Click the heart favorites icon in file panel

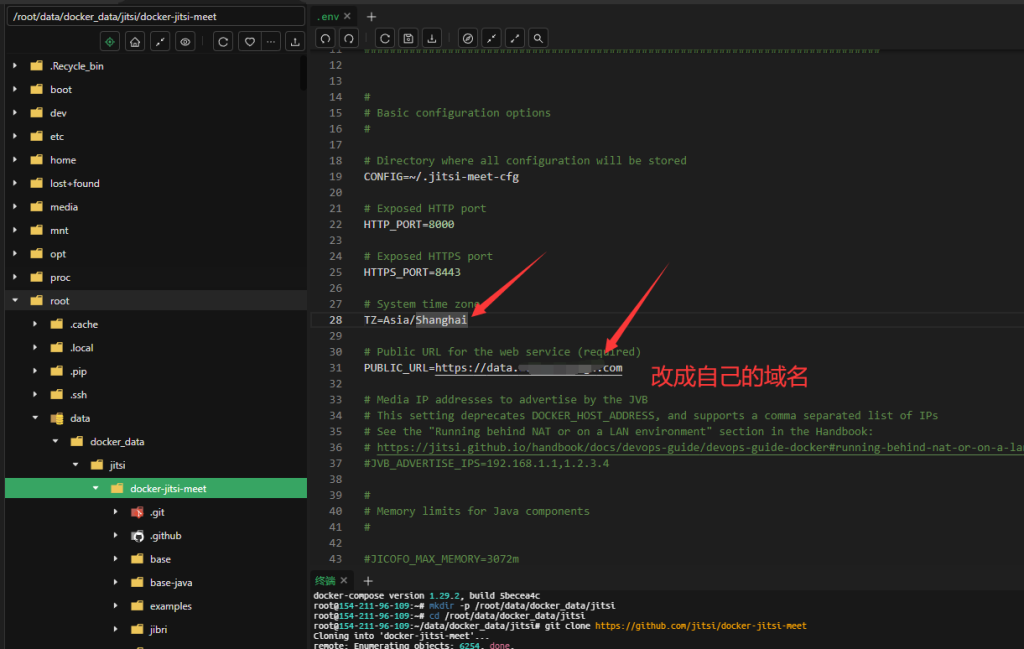(249, 41)
